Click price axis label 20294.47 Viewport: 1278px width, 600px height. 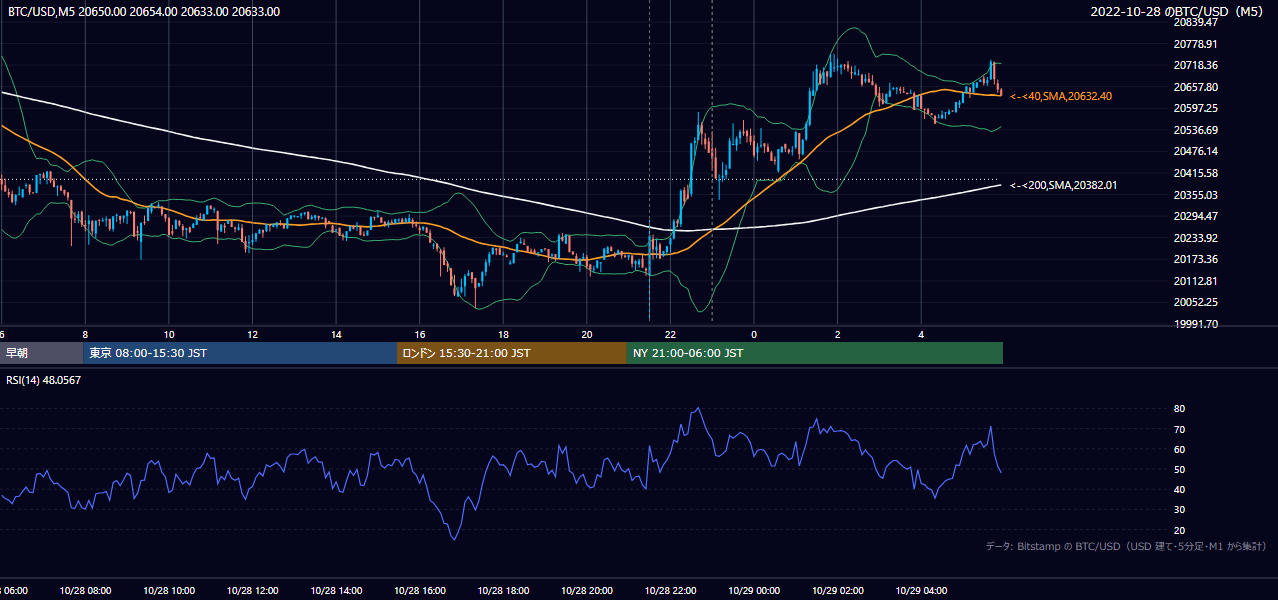point(1195,216)
